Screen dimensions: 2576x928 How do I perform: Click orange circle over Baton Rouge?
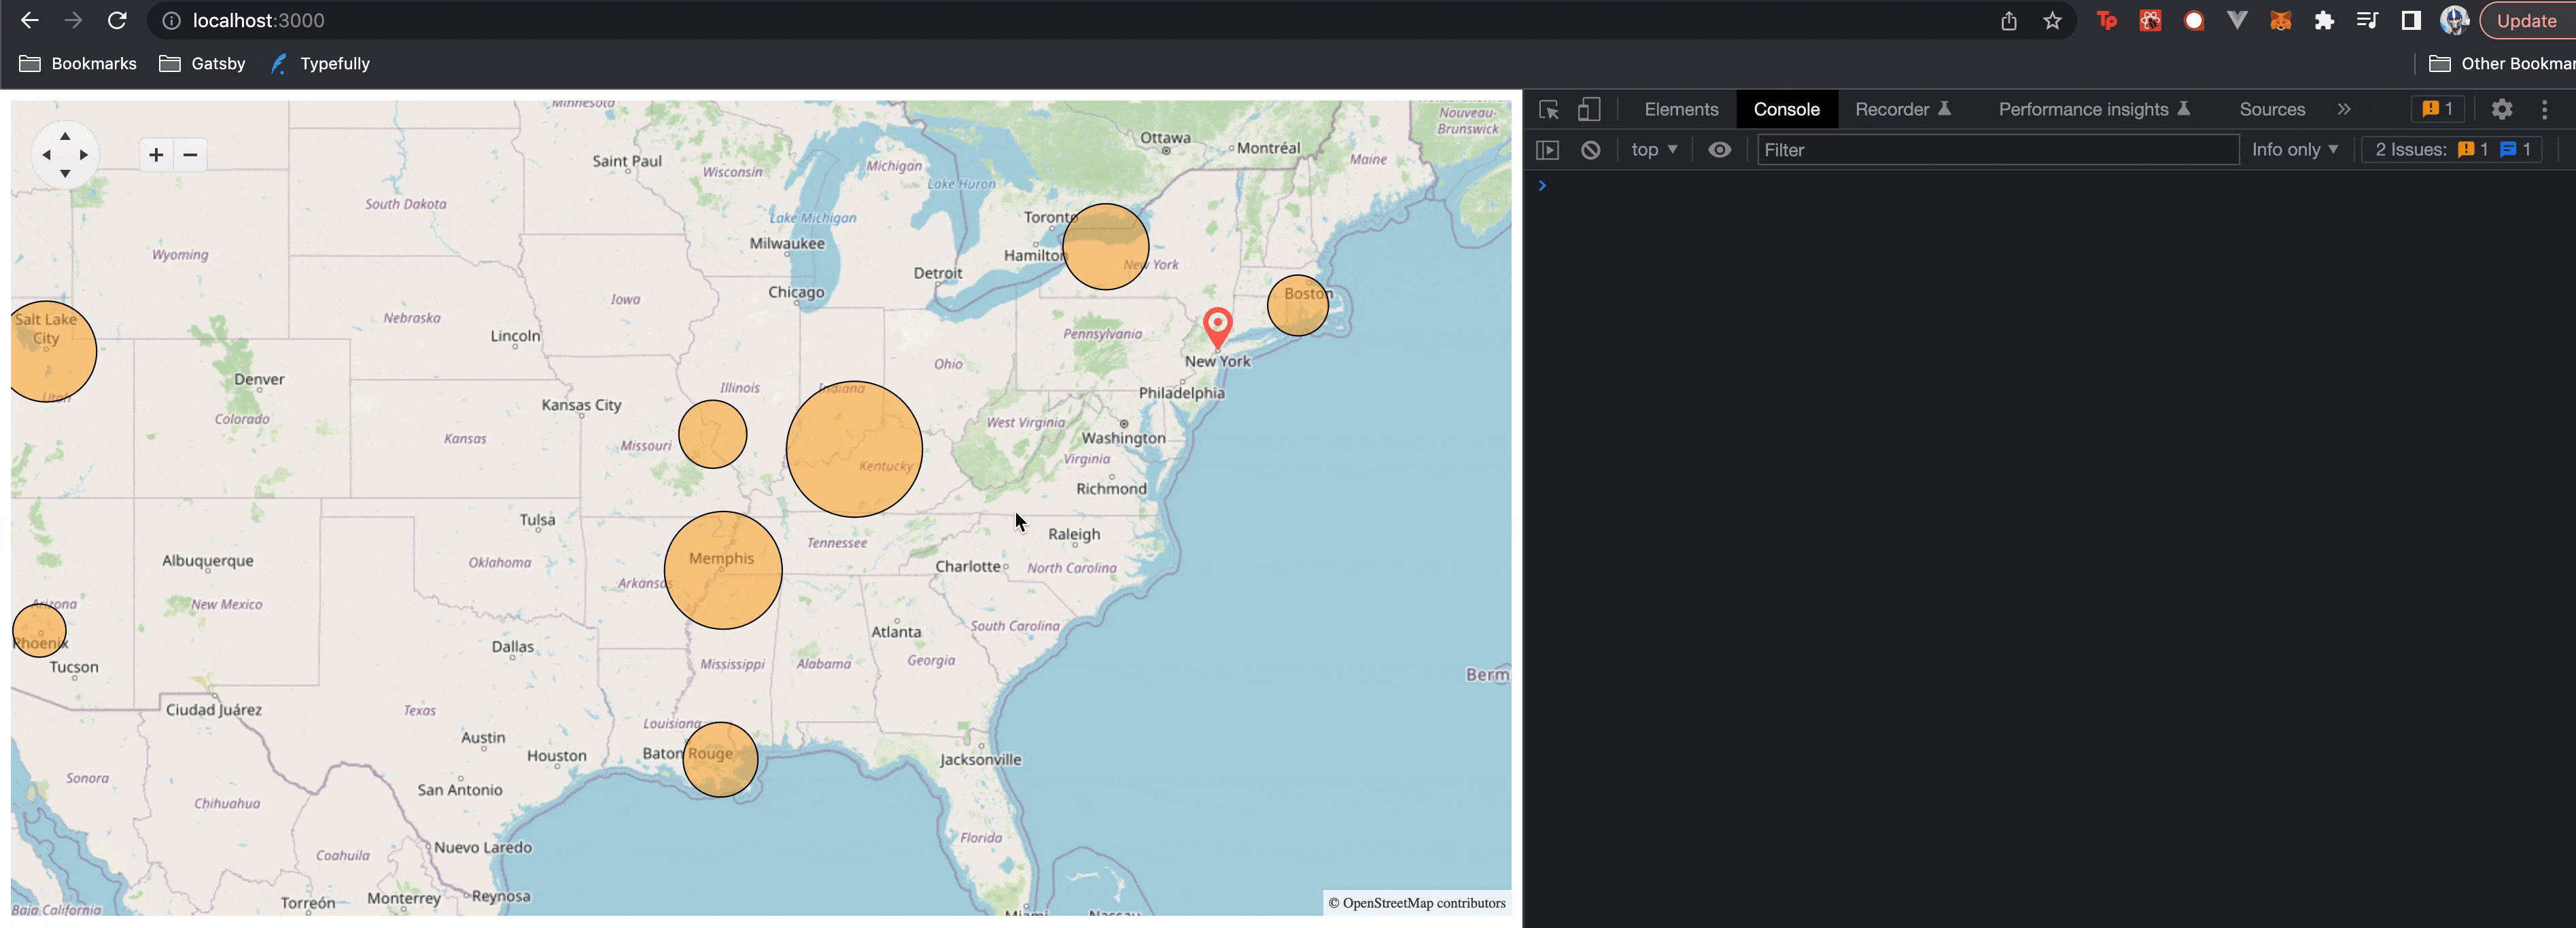tap(720, 759)
